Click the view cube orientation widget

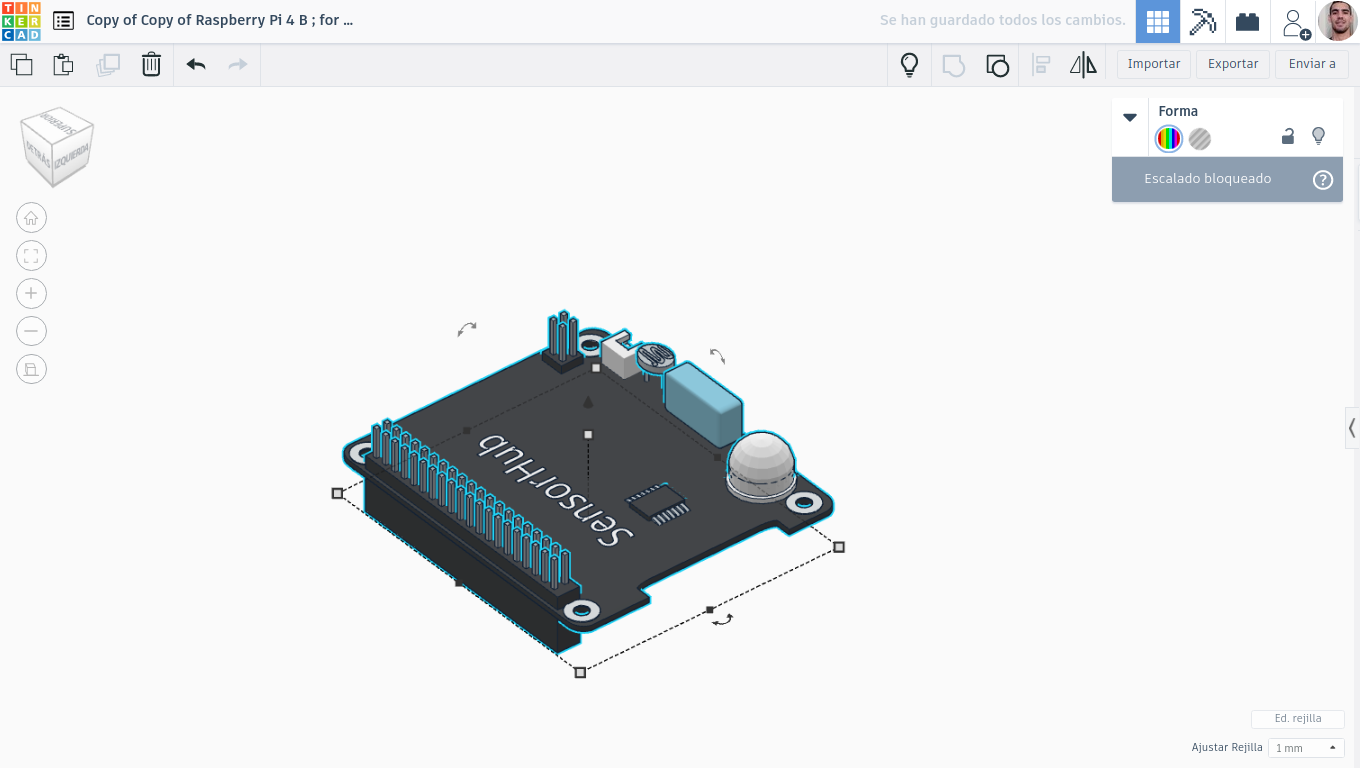(57, 147)
